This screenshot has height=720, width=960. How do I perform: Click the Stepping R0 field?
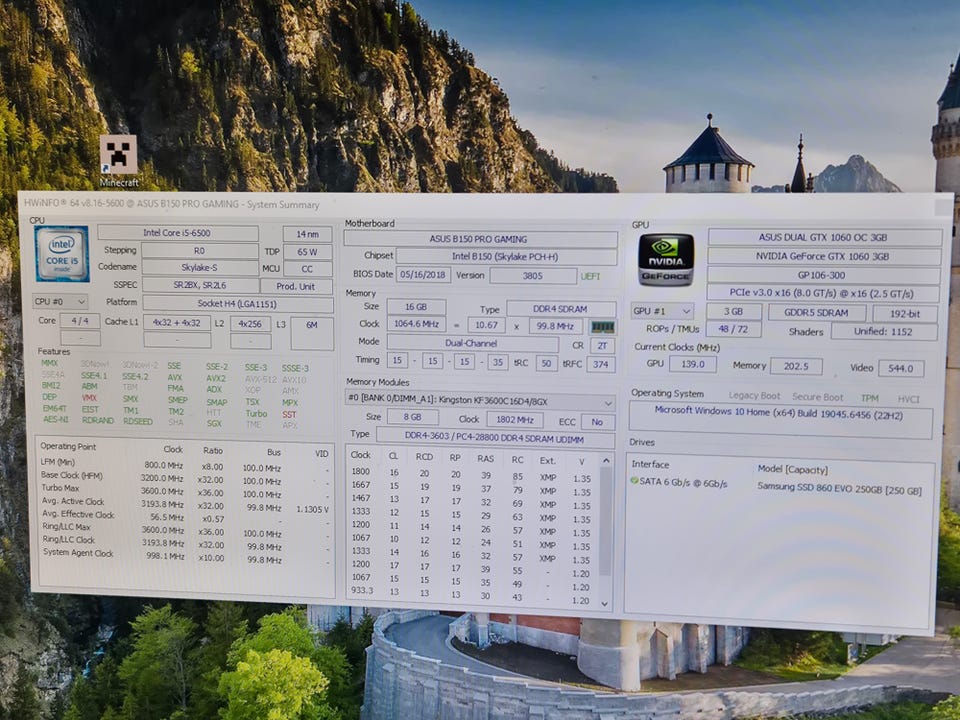(x=200, y=250)
